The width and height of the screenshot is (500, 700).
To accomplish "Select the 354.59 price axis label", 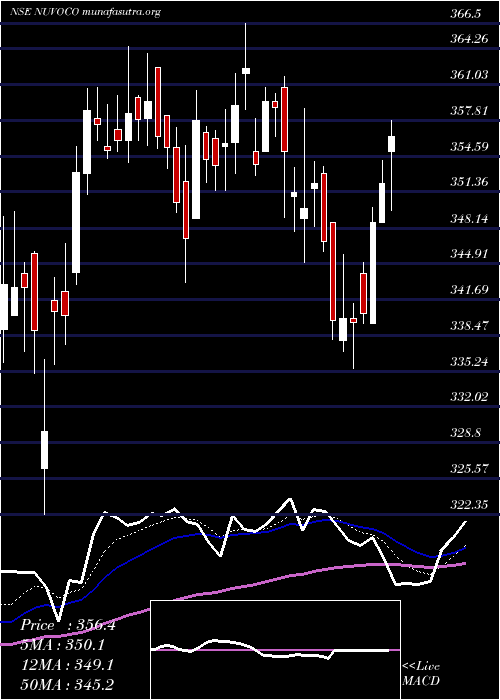I will click(469, 147).
